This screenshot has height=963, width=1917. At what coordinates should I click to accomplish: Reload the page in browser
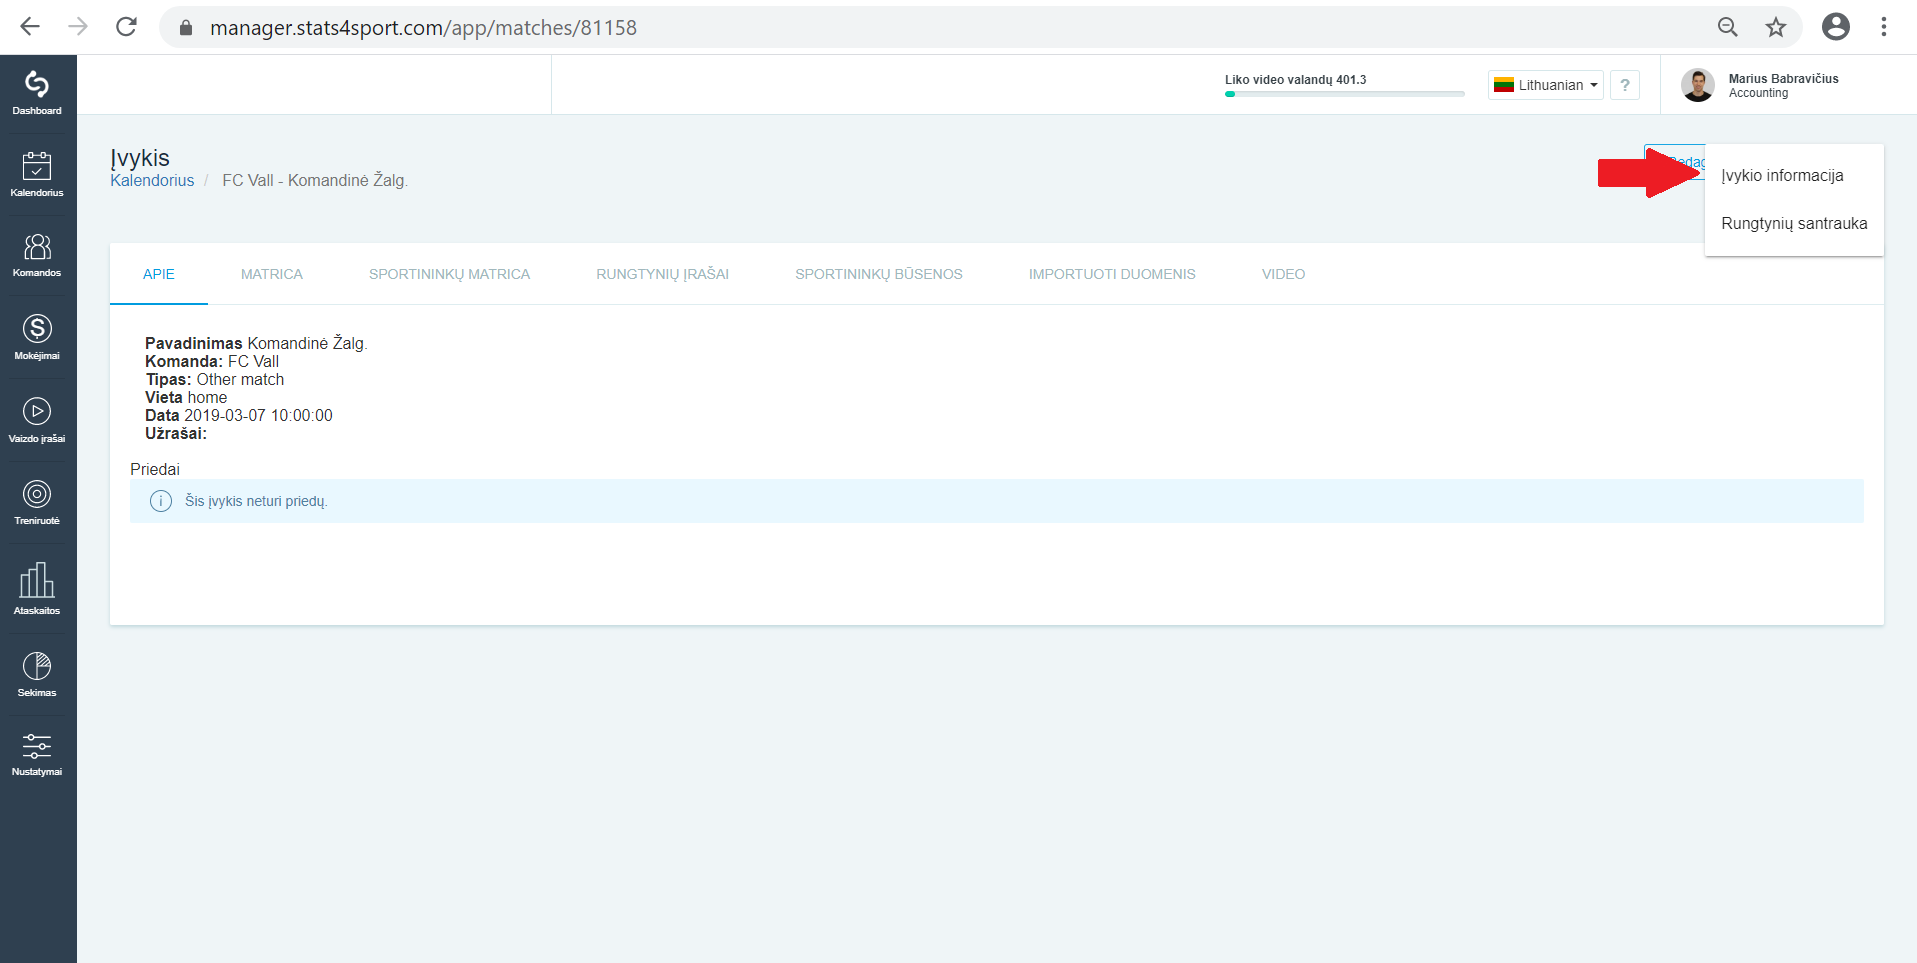point(126,27)
